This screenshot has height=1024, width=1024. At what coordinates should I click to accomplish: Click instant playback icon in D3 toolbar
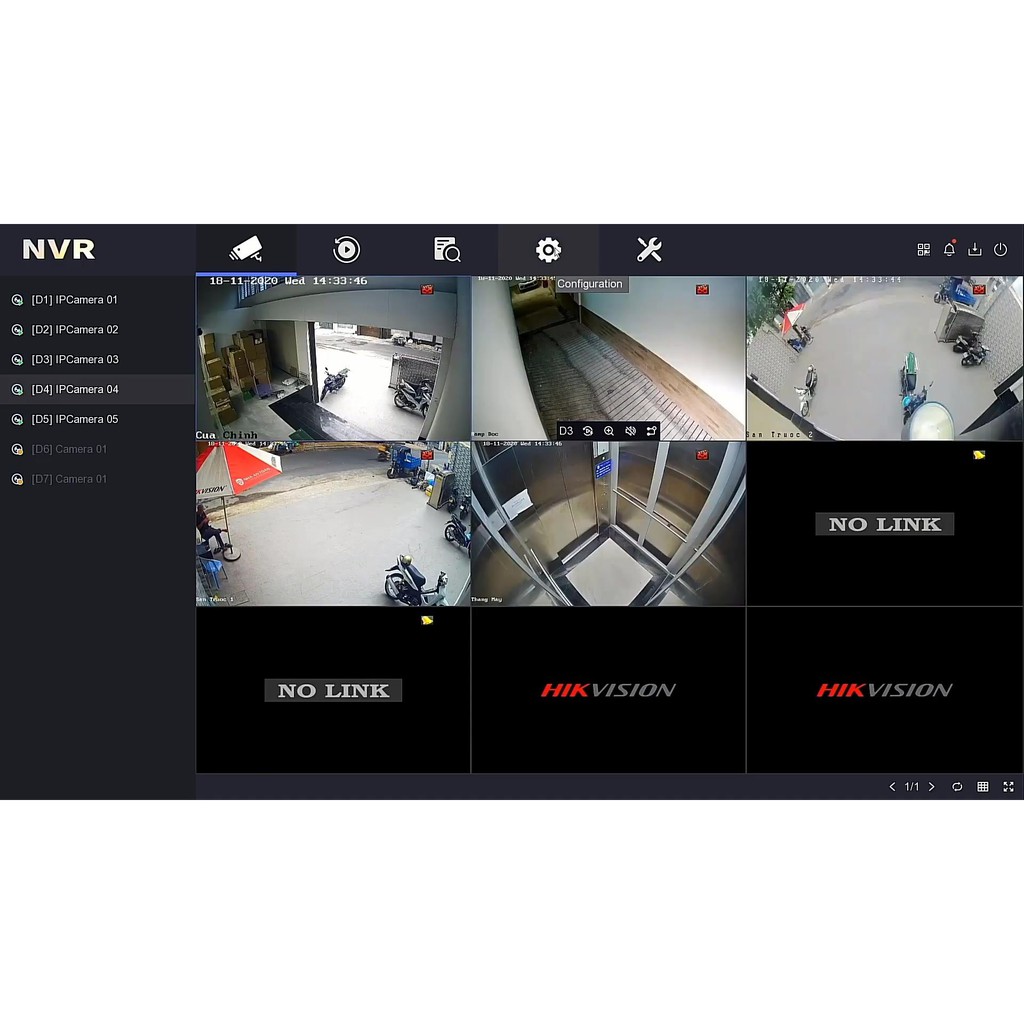[x=588, y=431]
